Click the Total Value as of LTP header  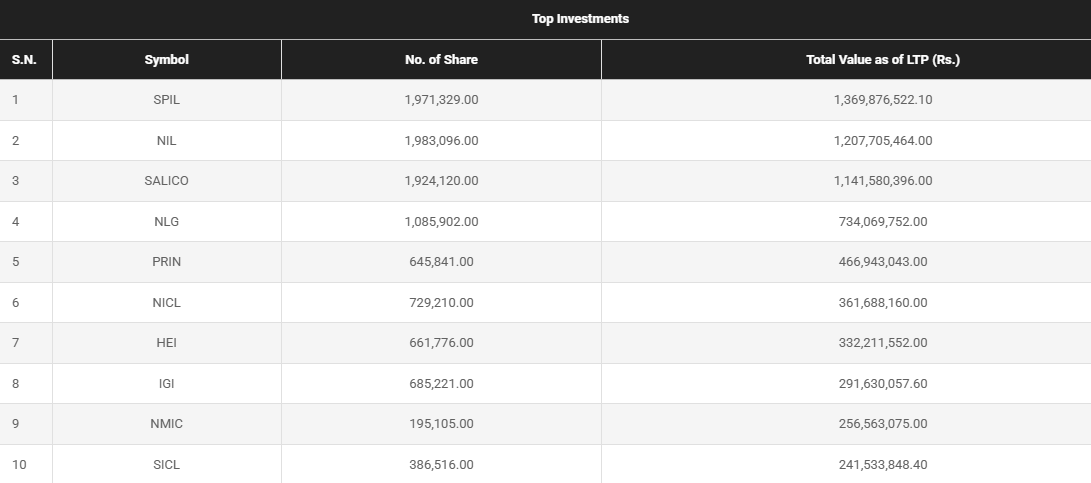[882, 60]
